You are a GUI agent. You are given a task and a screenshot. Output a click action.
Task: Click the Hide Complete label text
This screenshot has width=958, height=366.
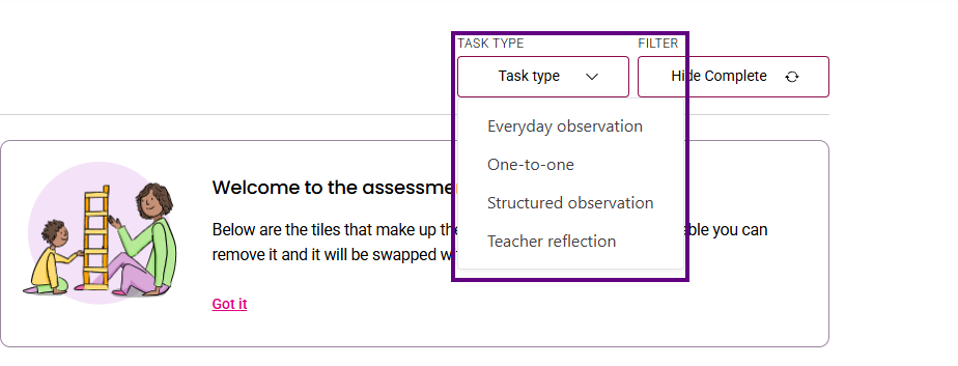point(719,76)
